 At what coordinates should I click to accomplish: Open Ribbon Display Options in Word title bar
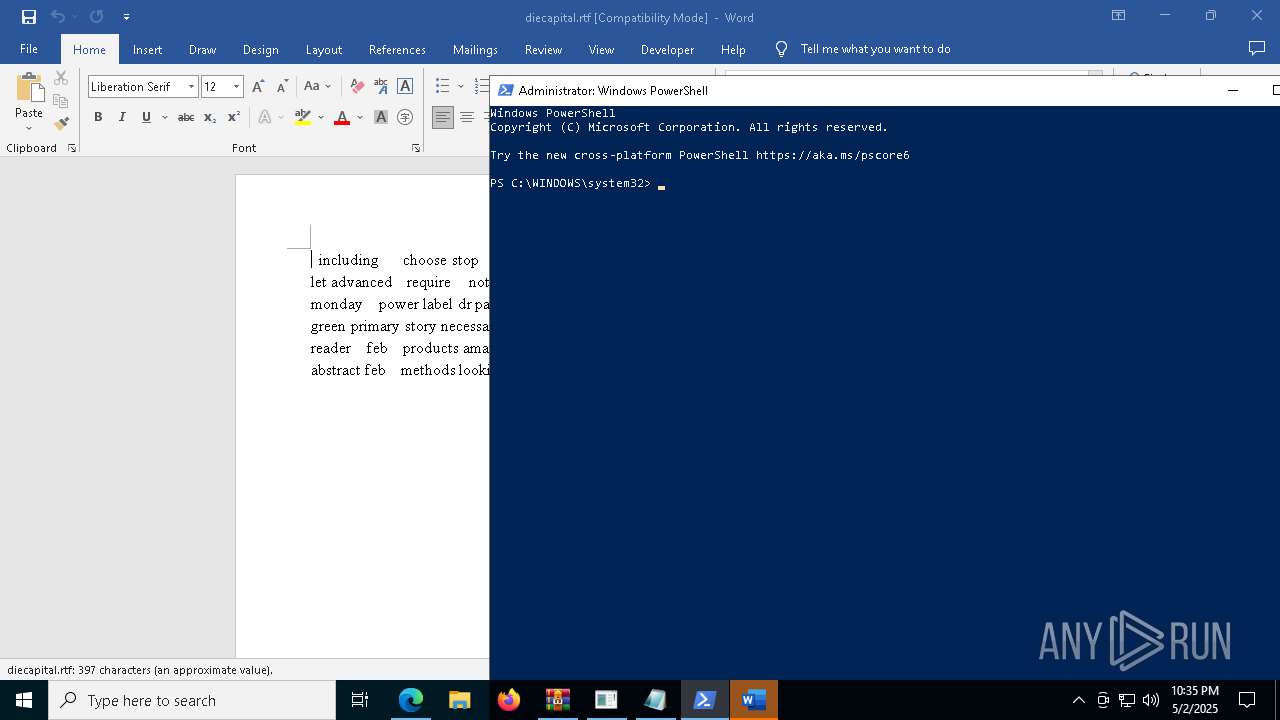click(x=1118, y=16)
